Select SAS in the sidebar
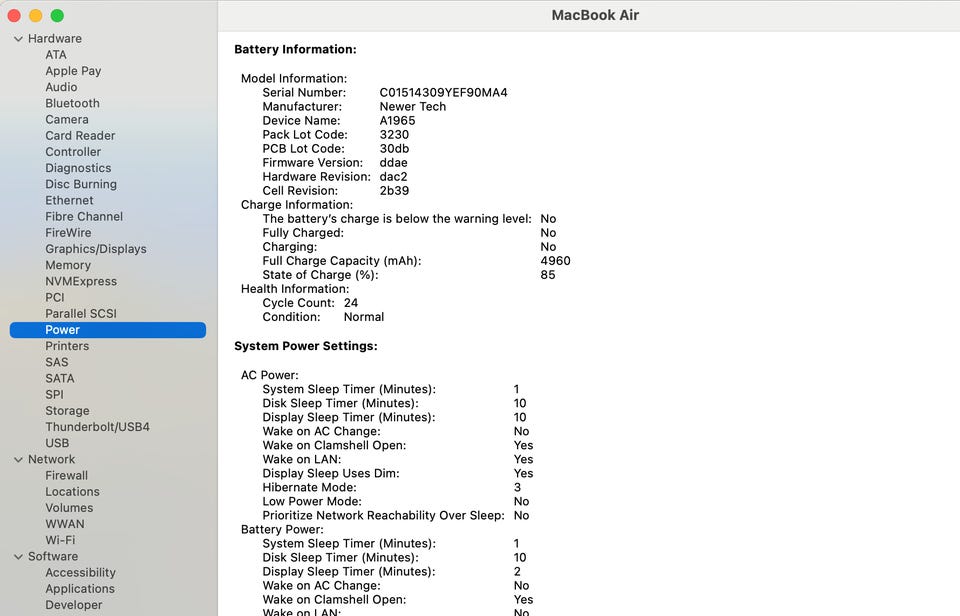The image size is (960, 616). (x=57, y=362)
